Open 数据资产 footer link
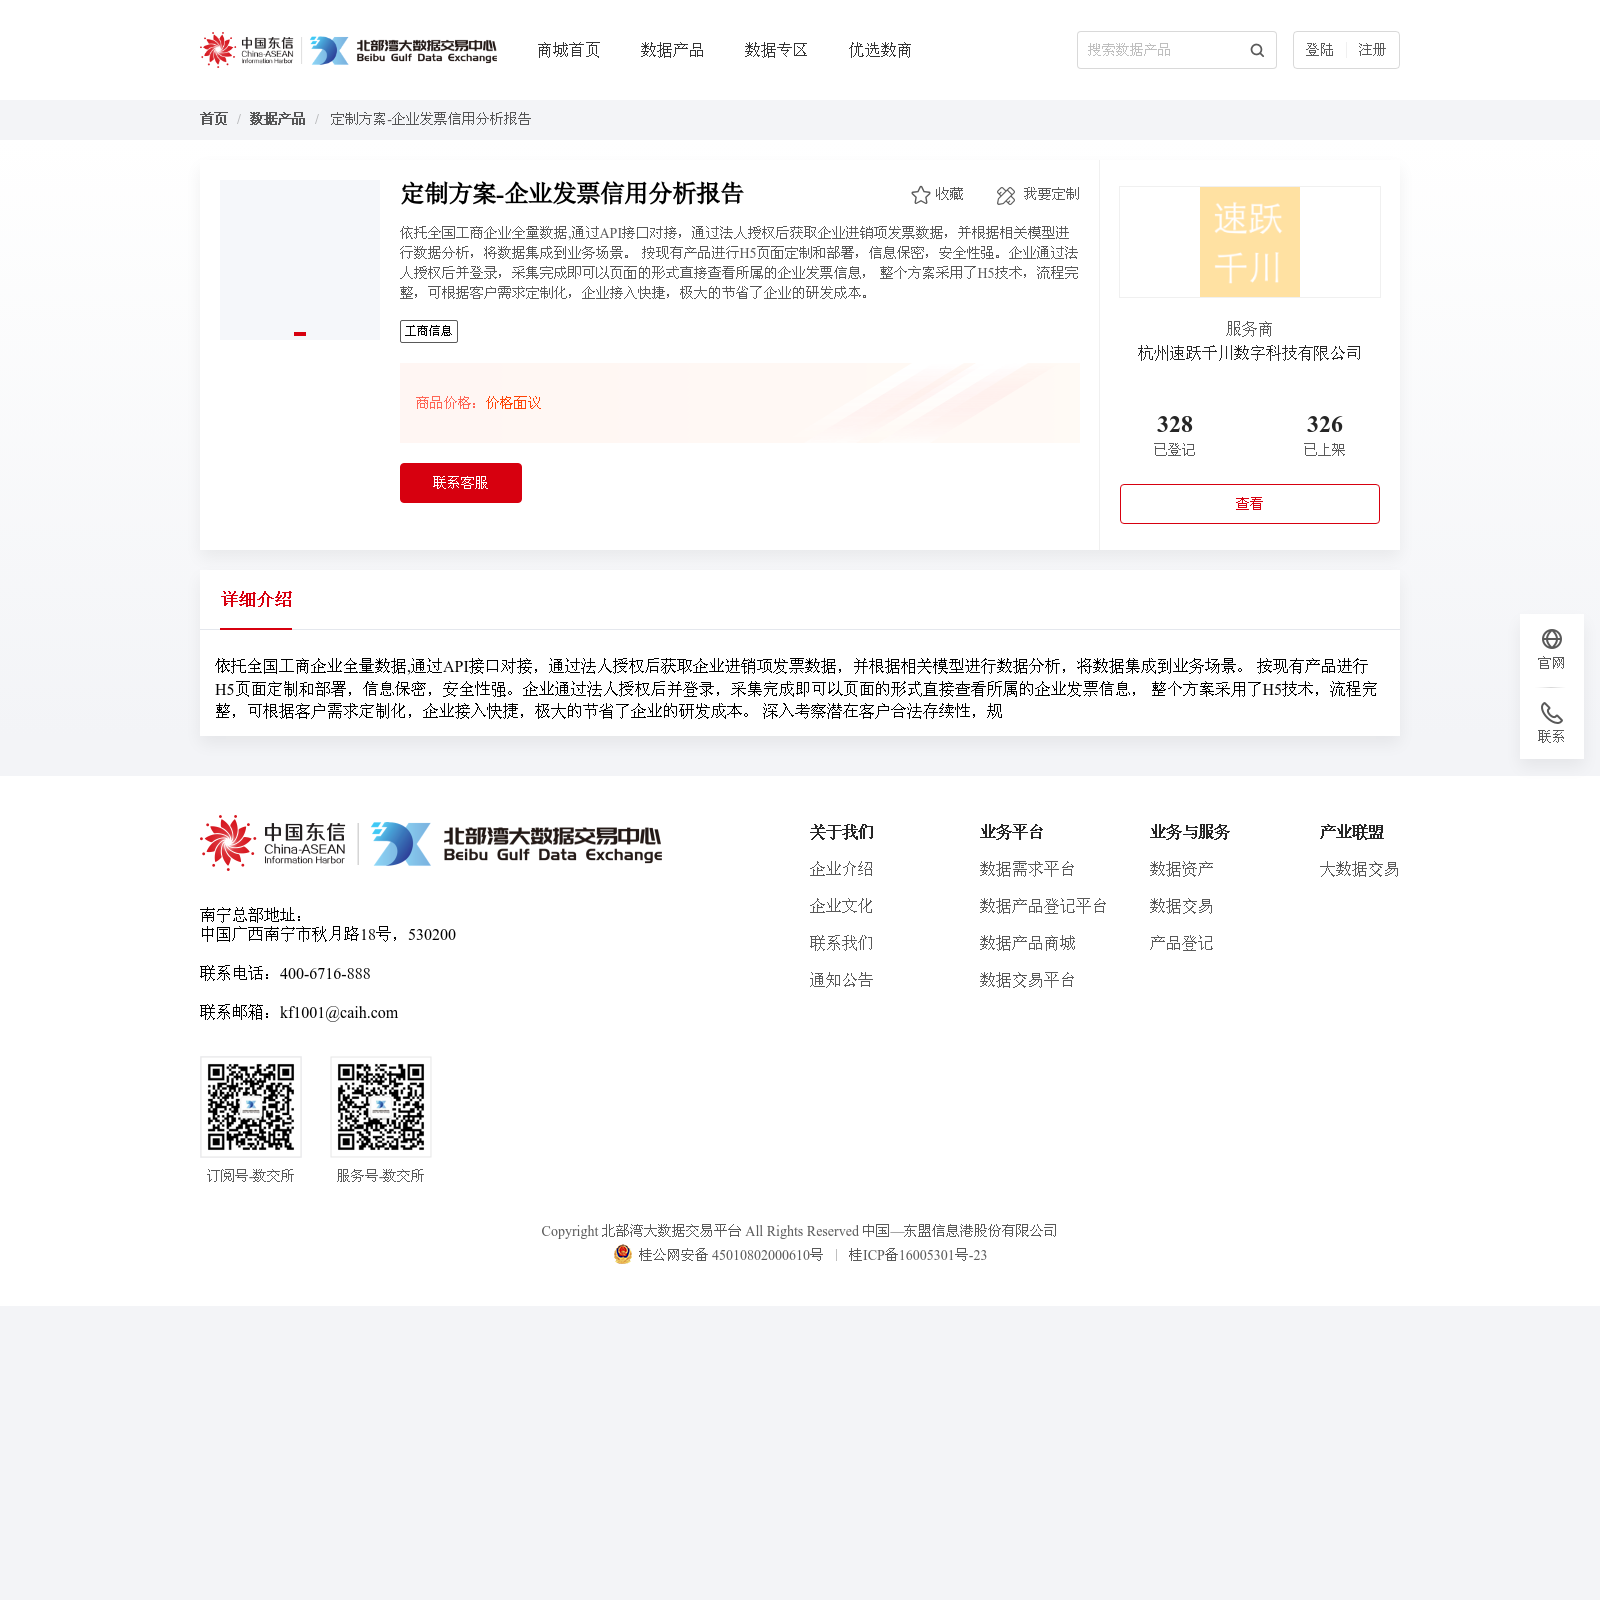The image size is (1600, 1600). 1181,869
